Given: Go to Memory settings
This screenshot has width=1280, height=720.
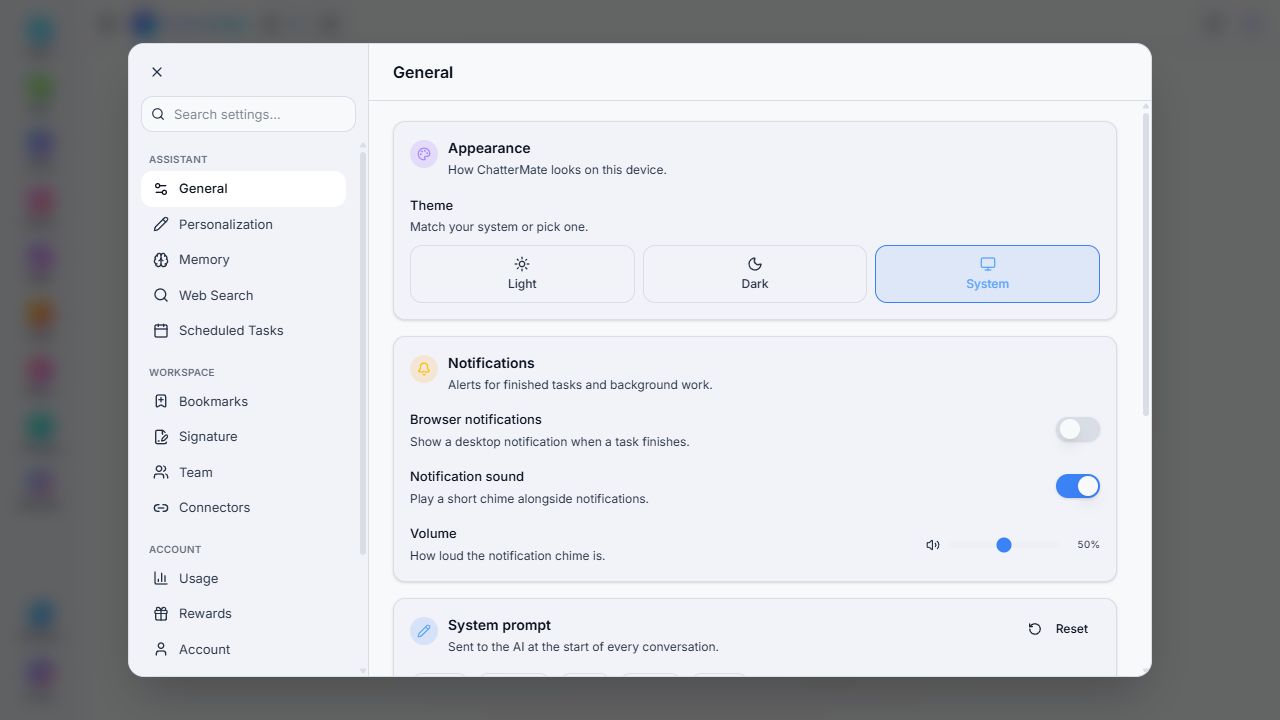Looking at the screenshot, I should point(243,260).
